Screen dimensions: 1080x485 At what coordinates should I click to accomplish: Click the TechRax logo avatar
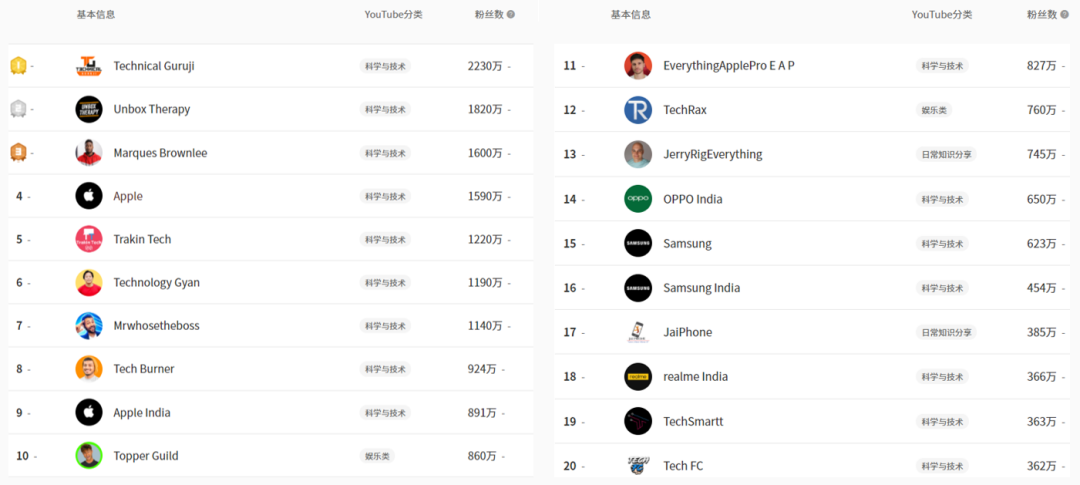(x=638, y=110)
